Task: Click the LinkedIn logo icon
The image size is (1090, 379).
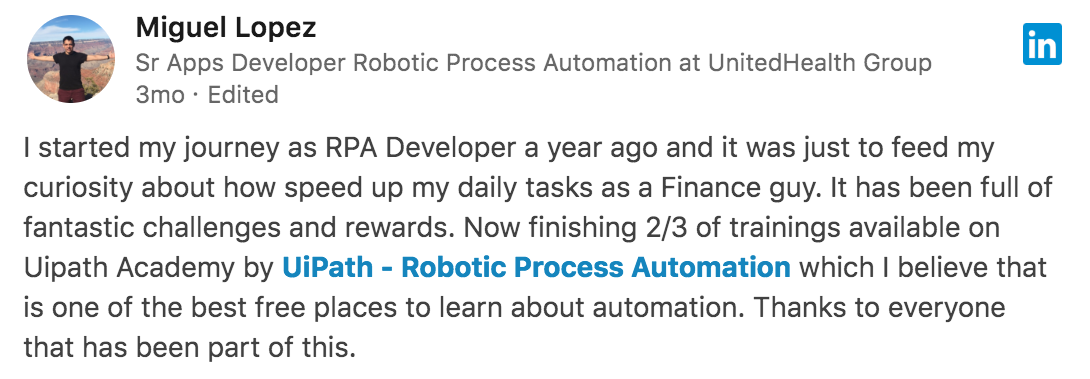Action: click(x=1042, y=44)
